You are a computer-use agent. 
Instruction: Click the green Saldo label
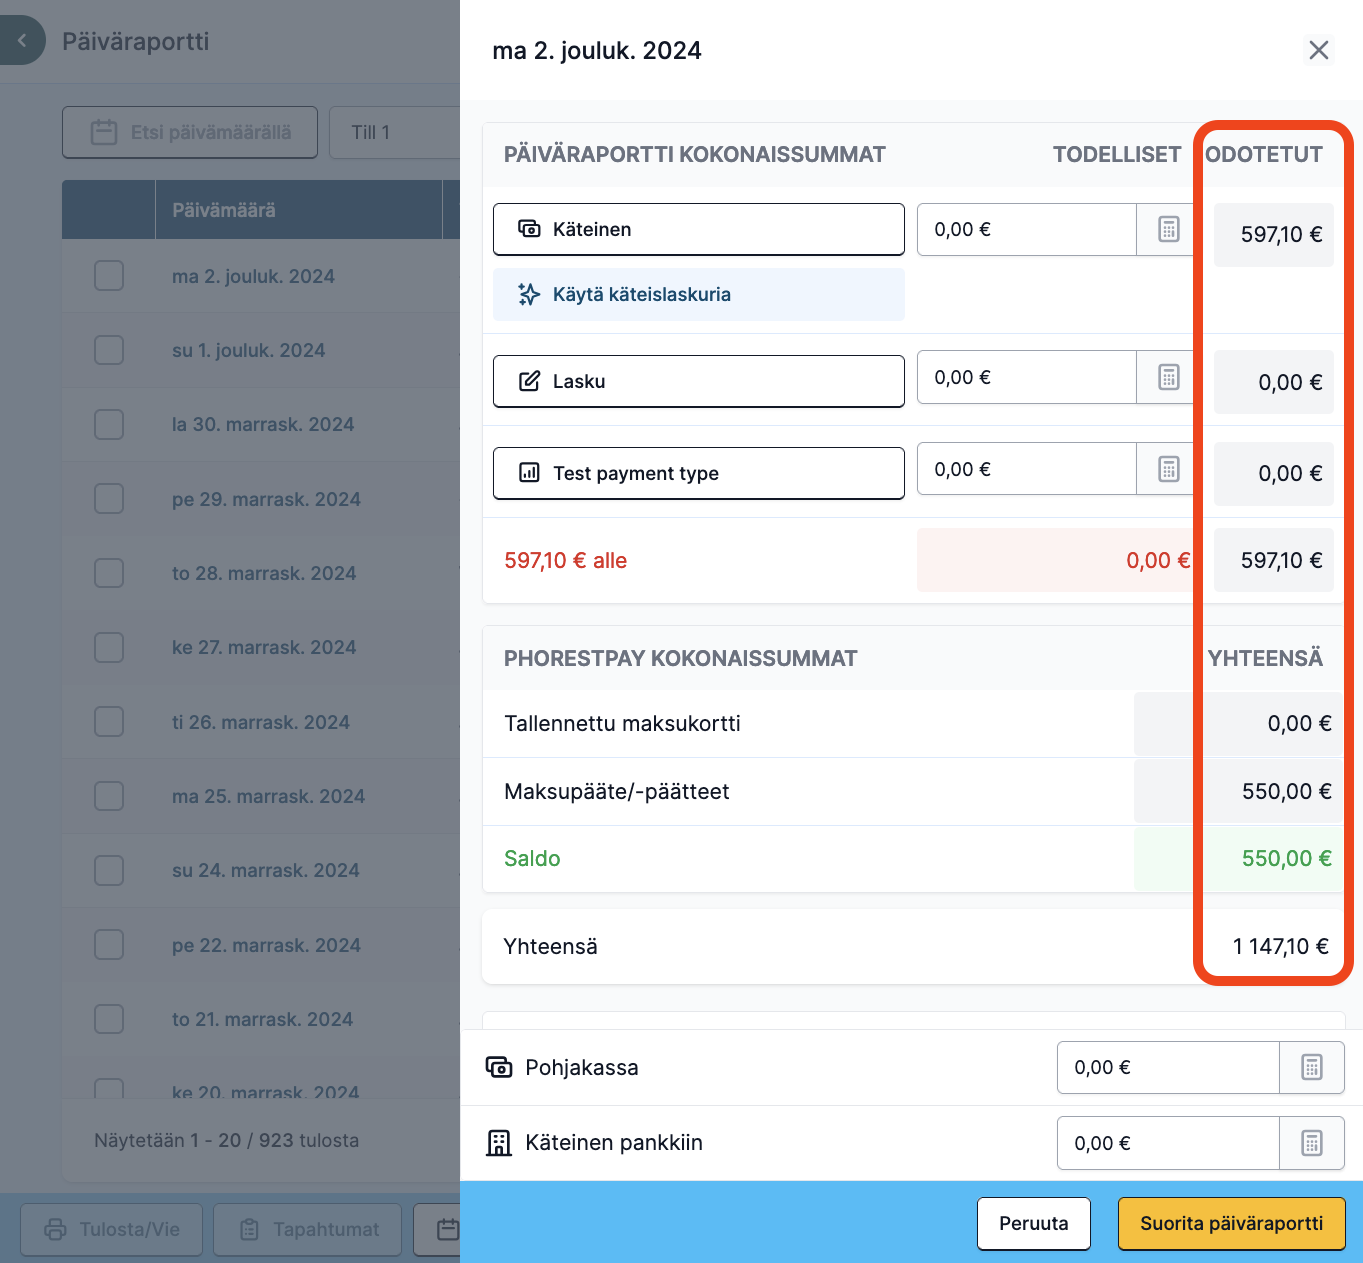(x=532, y=858)
